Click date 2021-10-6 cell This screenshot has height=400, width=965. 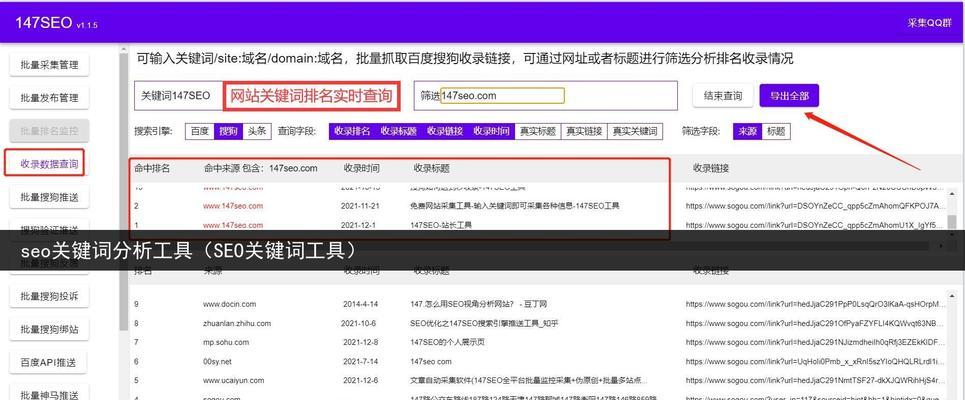pyautogui.click(x=359, y=323)
